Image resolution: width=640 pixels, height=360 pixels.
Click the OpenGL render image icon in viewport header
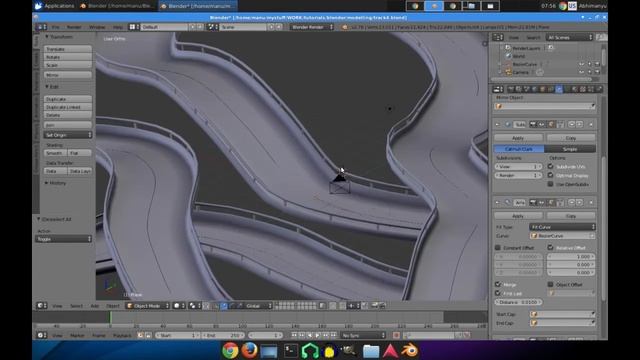pyautogui.click(x=374, y=305)
